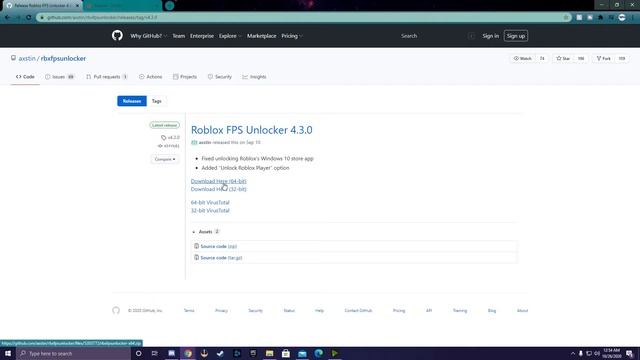Viewport: 640px width, 360px height.
Task: Click Download Here (32-bit) link
Action: coord(218,189)
